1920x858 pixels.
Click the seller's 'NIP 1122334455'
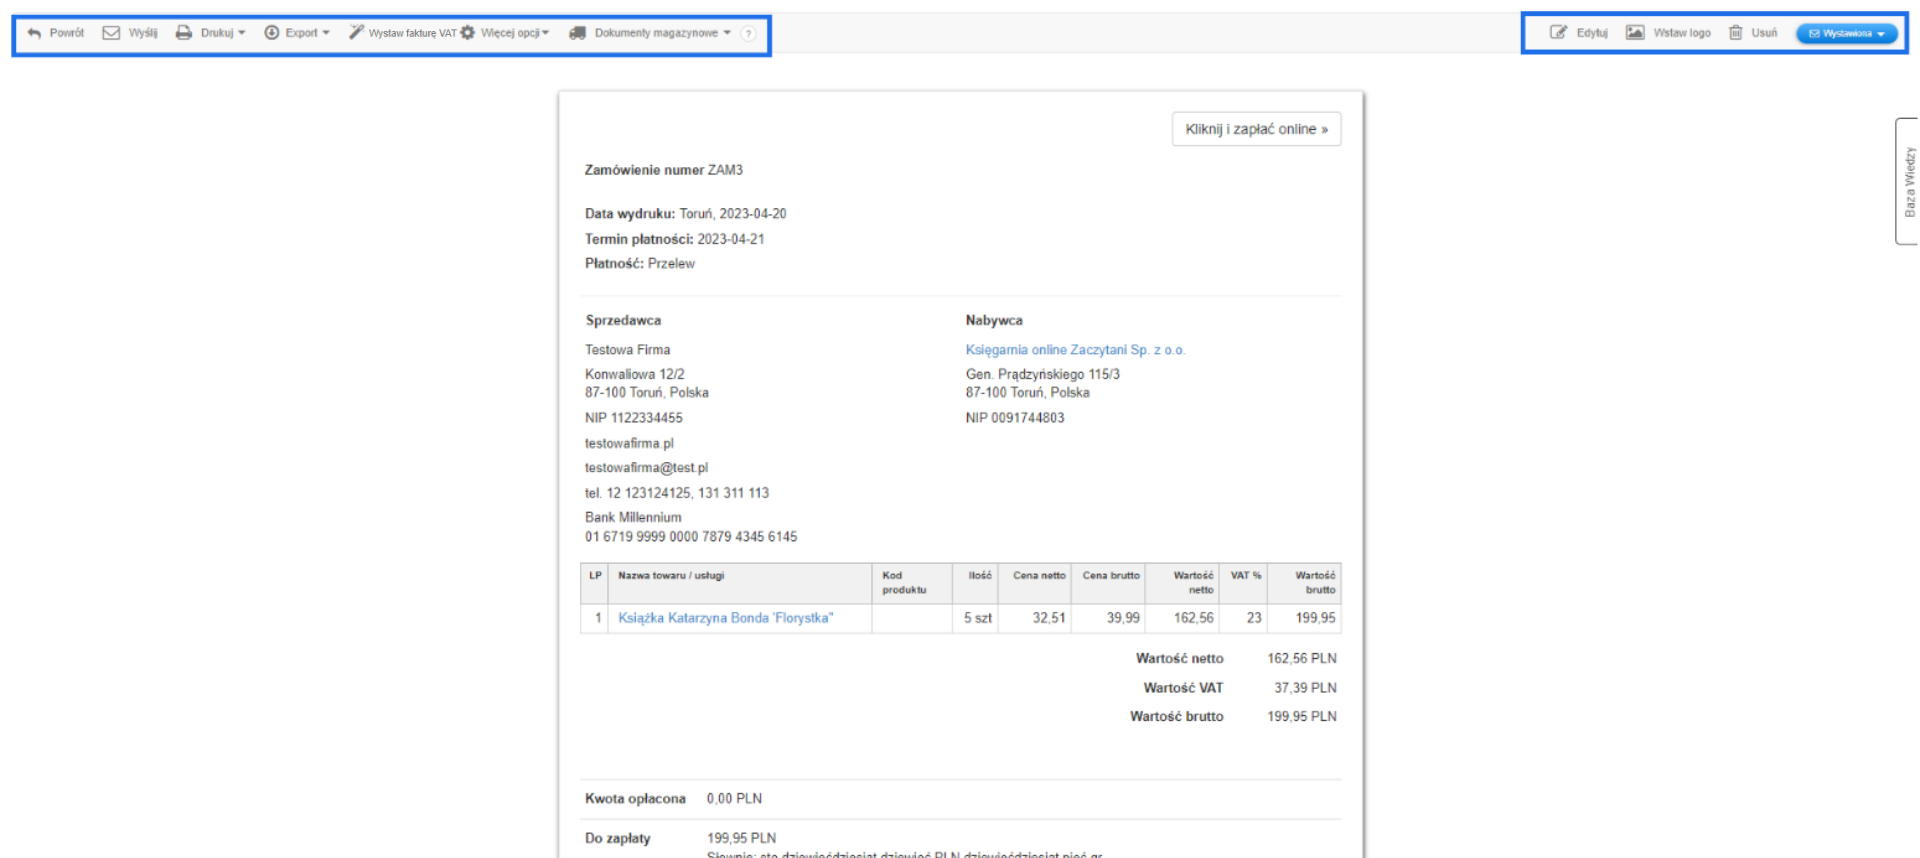tap(634, 418)
